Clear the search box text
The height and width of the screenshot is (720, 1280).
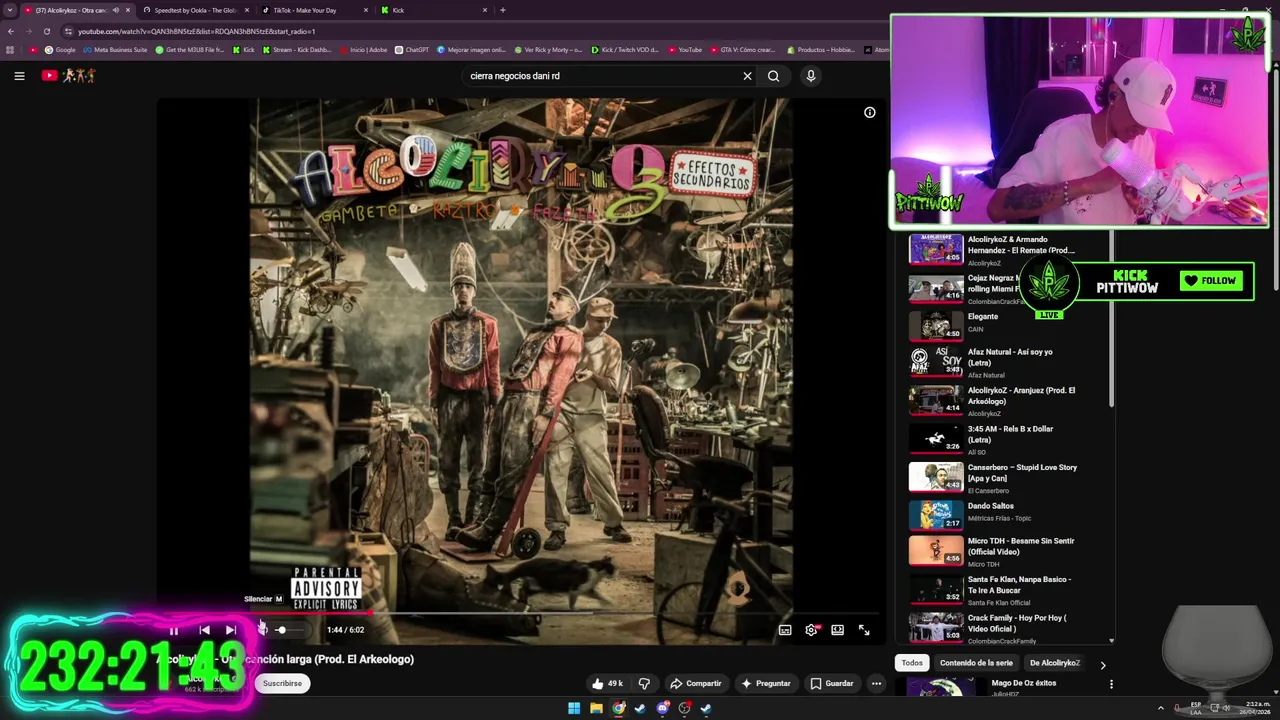pyautogui.click(x=747, y=76)
